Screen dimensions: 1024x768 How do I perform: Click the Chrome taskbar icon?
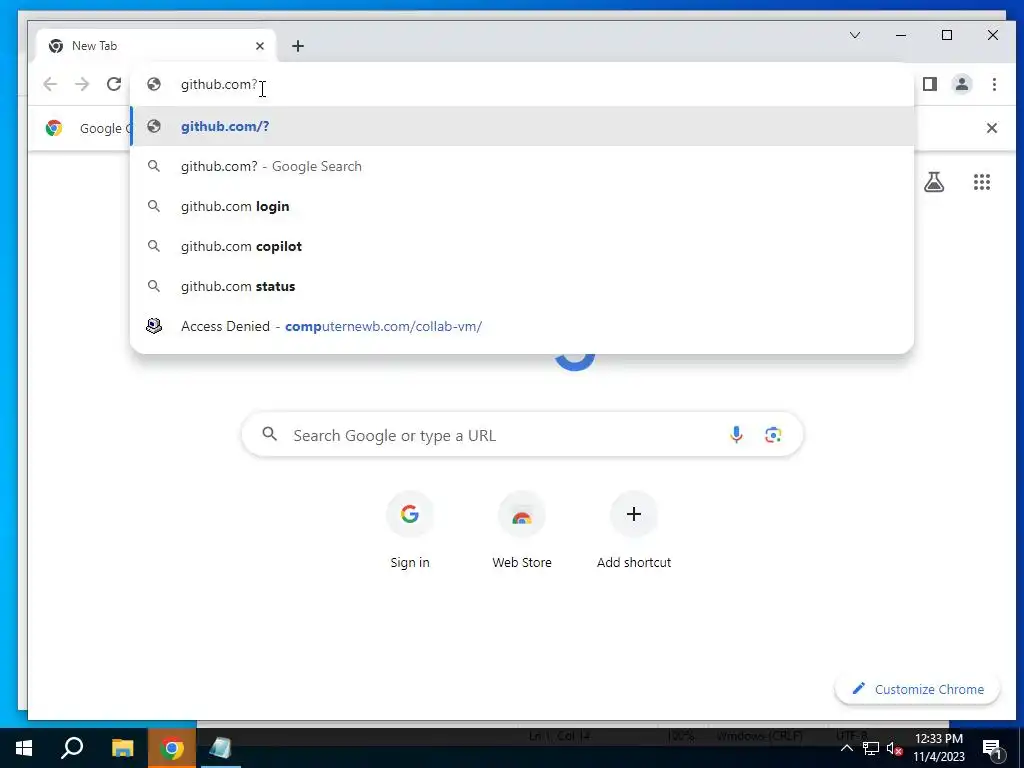pyautogui.click(x=172, y=748)
